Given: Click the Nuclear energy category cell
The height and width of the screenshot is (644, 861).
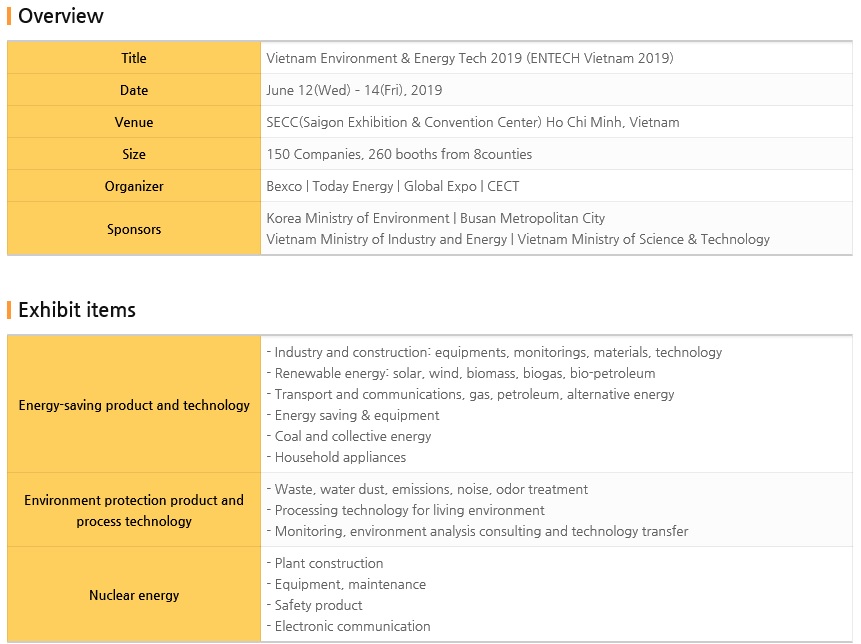Looking at the screenshot, I should point(134,595).
